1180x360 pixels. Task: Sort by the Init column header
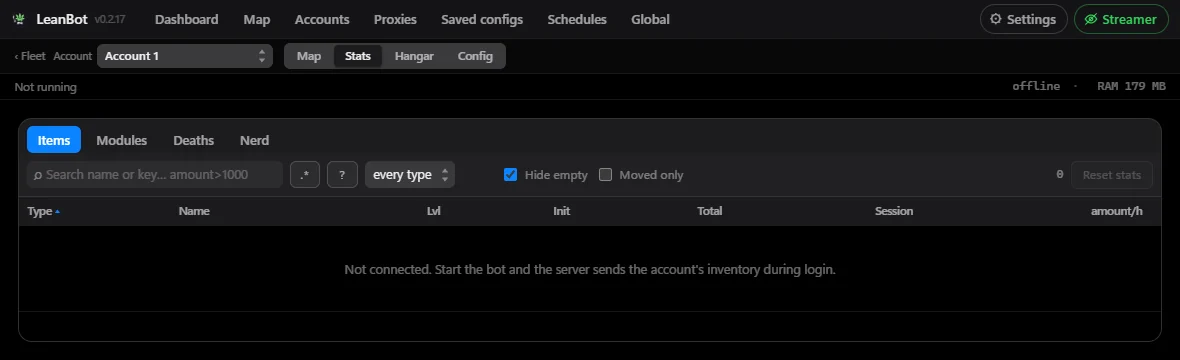[x=561, y=212]
